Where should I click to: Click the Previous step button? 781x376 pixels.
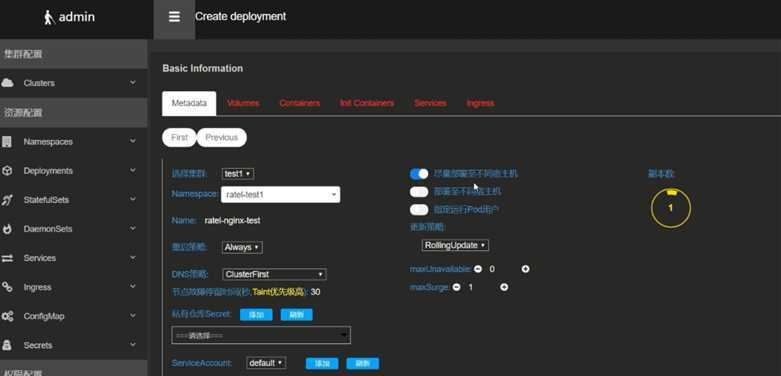[x=222, y=137]
